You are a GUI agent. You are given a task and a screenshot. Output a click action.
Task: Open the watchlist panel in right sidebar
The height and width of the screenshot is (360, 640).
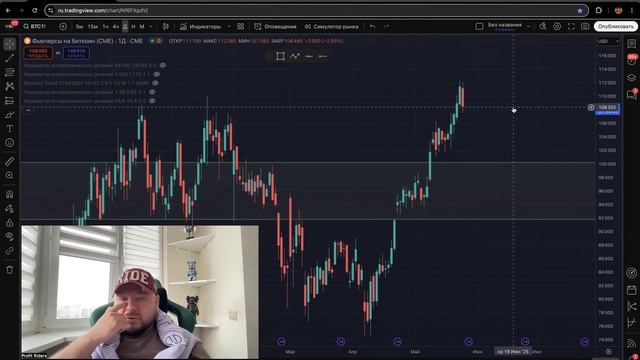(x=631, y=44)
